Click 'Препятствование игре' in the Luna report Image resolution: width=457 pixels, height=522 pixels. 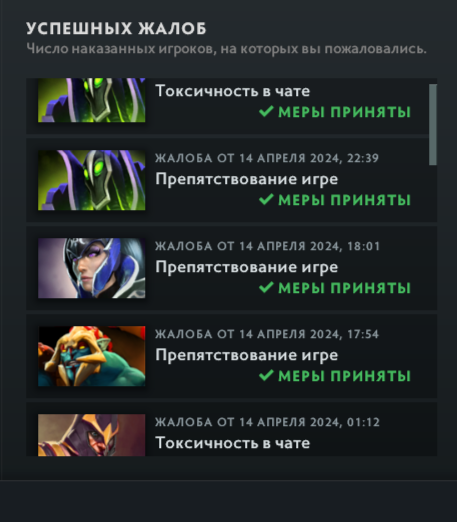click(x=247, y=268)
